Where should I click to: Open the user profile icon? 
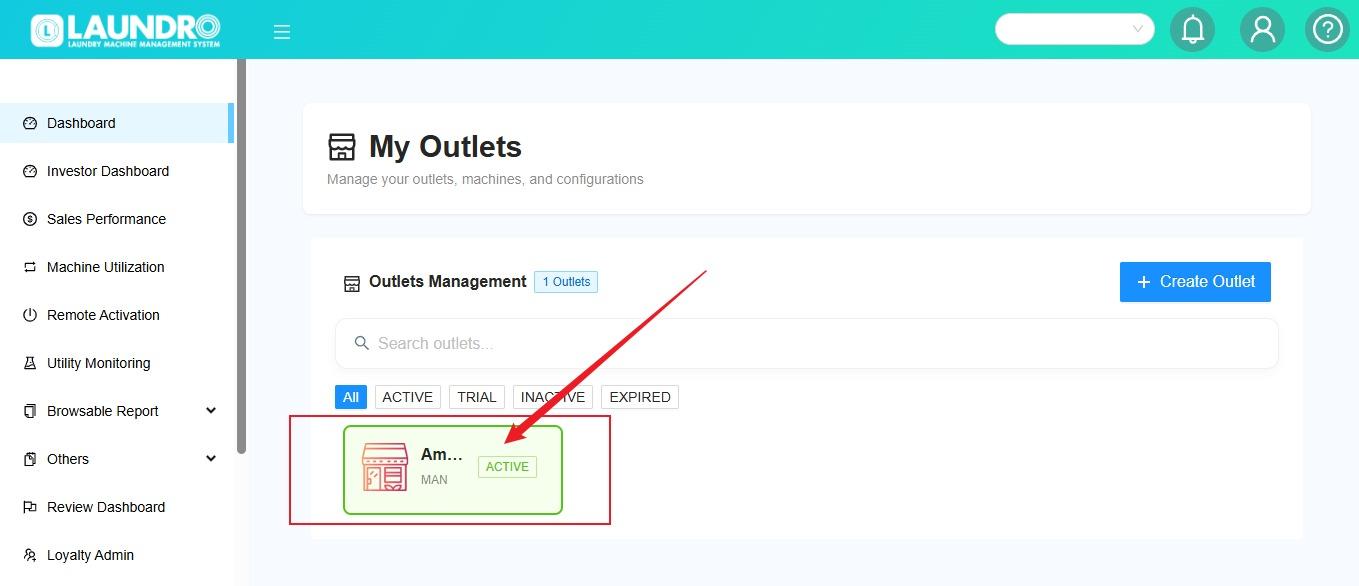pyautogui.click(x=1262, y=29)
